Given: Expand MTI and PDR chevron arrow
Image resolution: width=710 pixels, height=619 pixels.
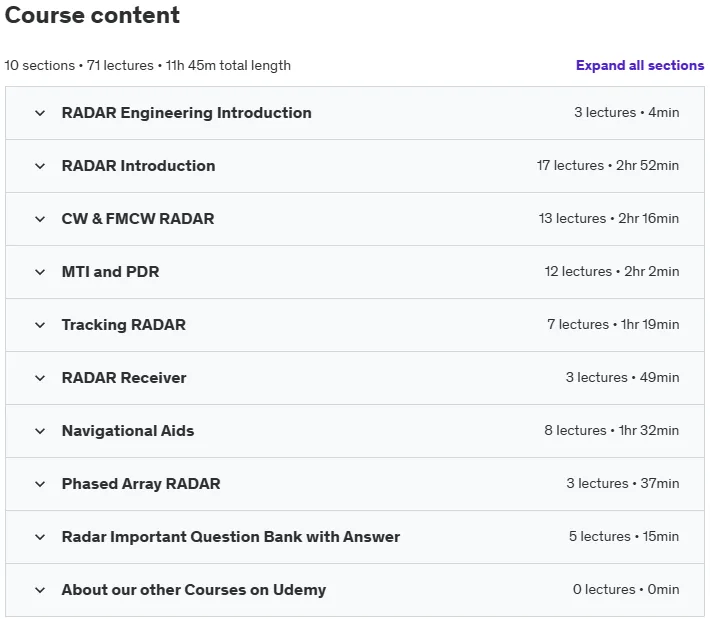Looking at the screenshot, I should click(40, 272).
